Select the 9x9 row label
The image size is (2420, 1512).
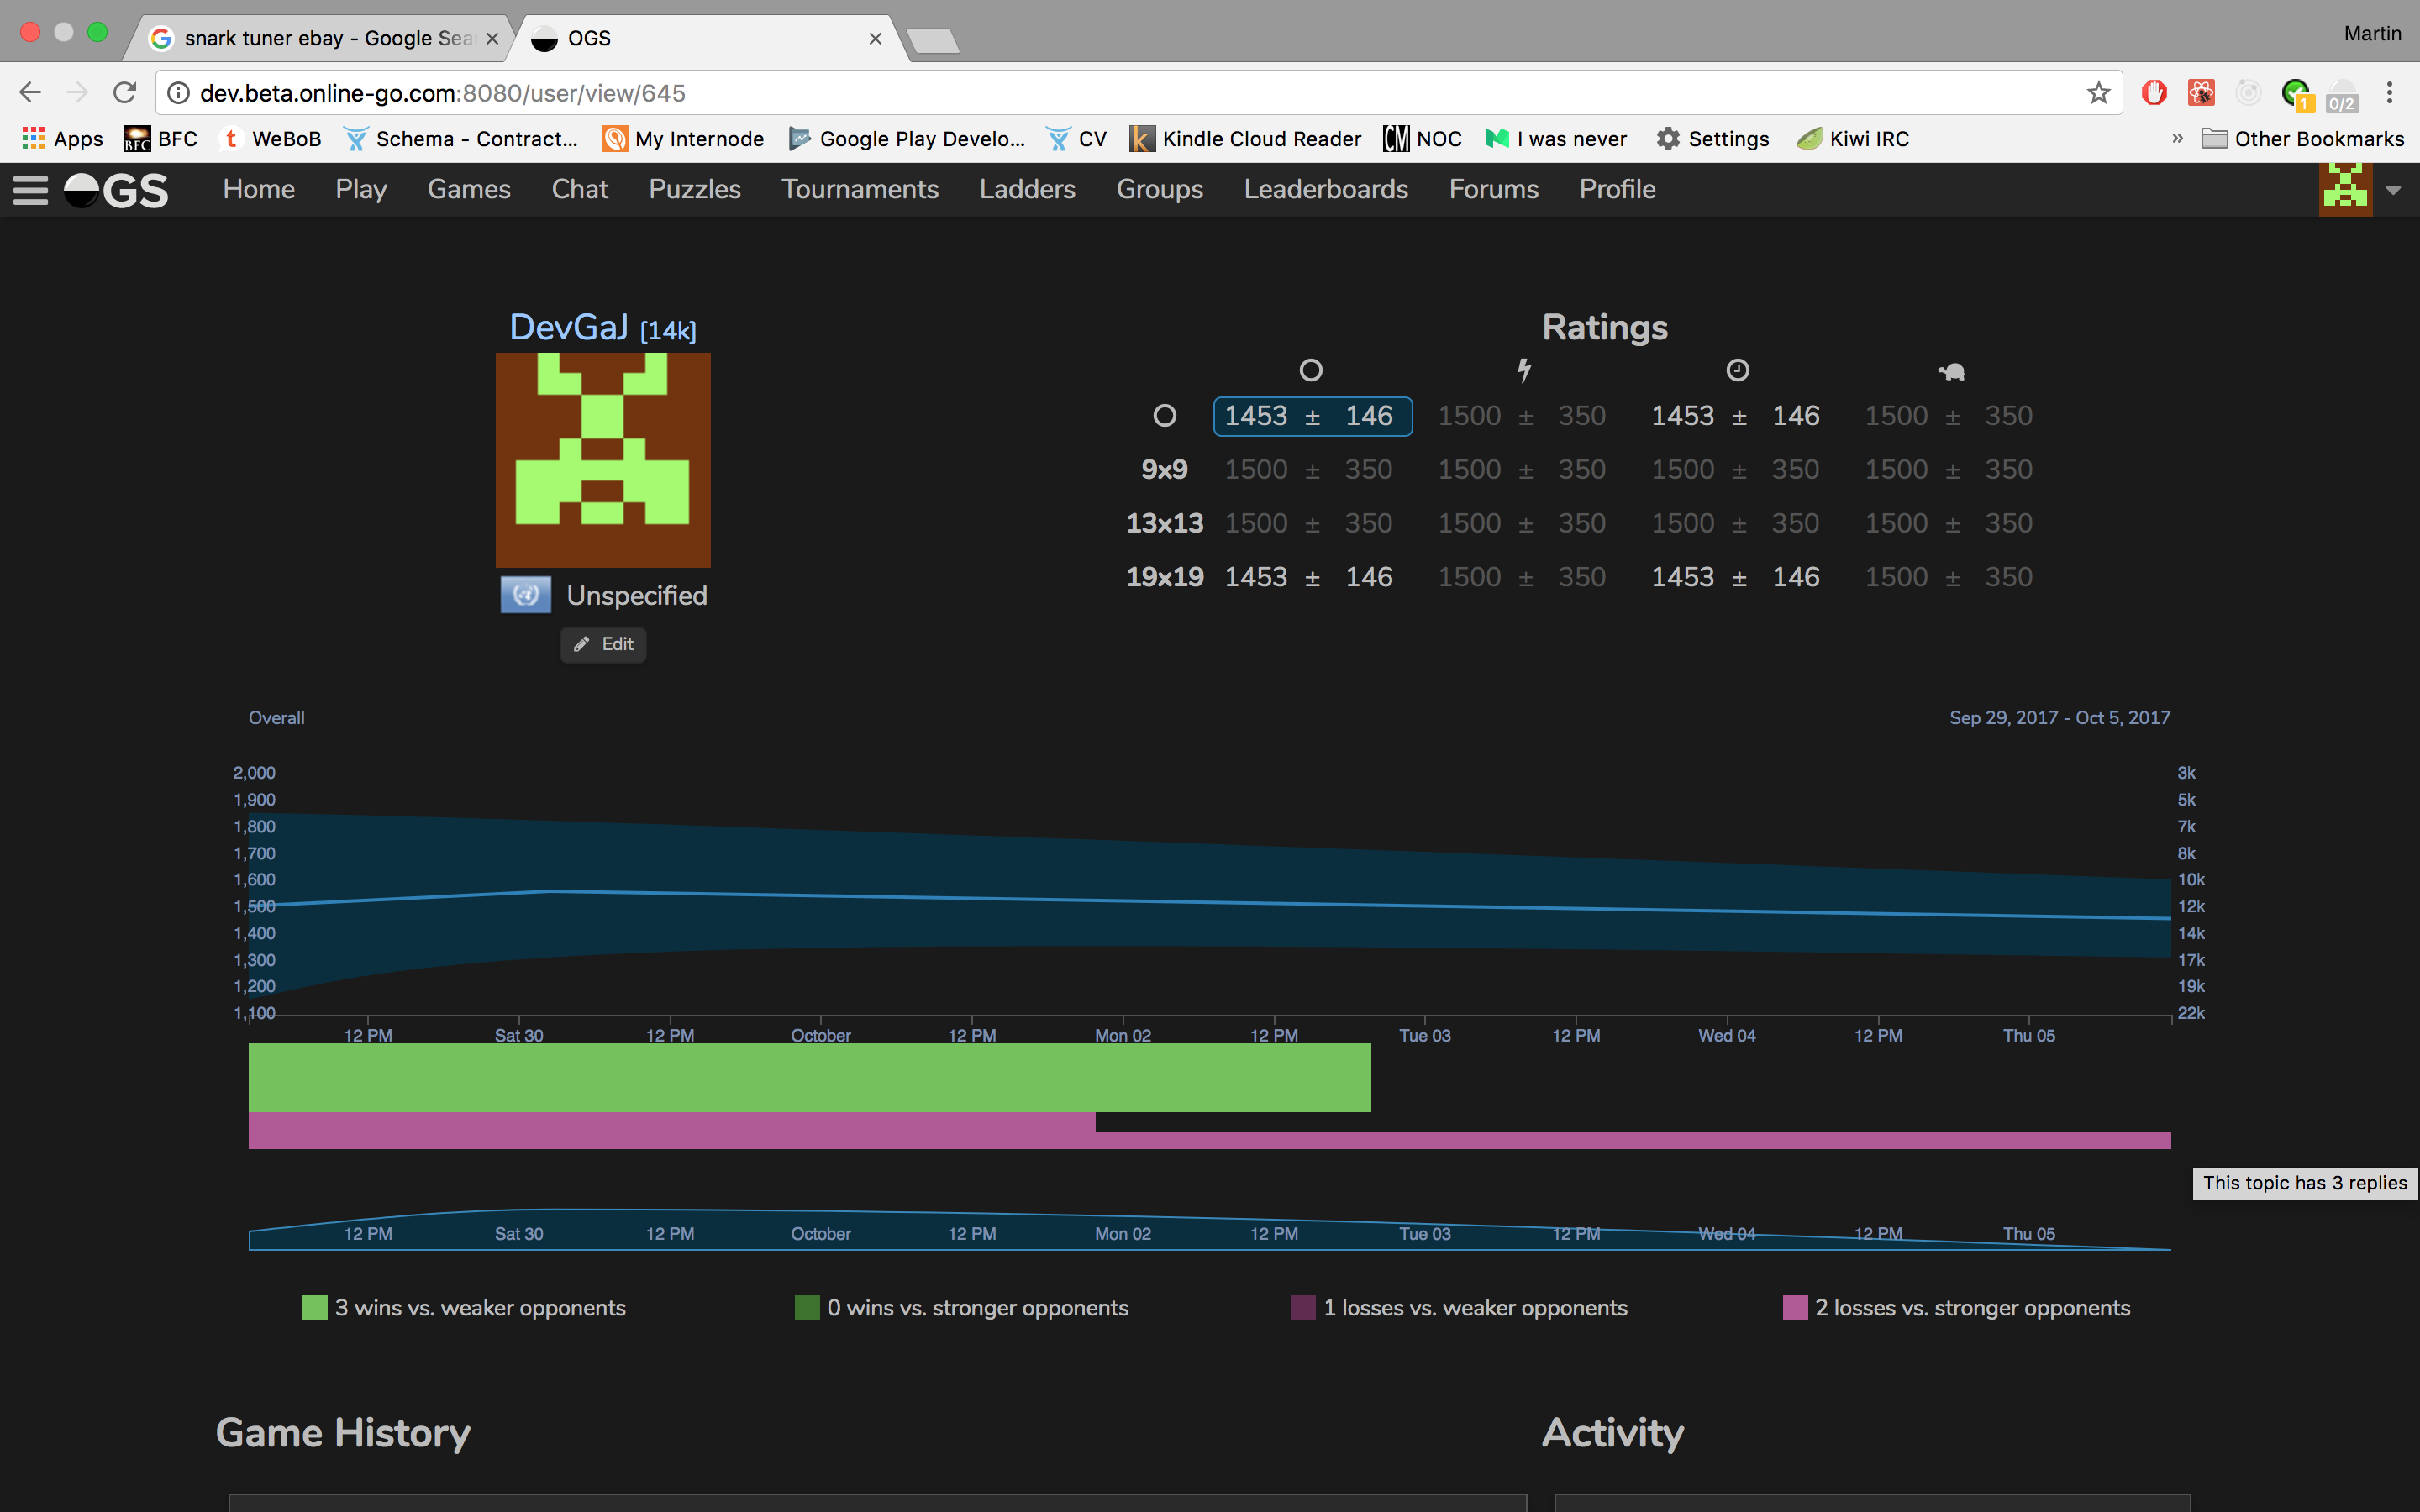click(1165, 470)
